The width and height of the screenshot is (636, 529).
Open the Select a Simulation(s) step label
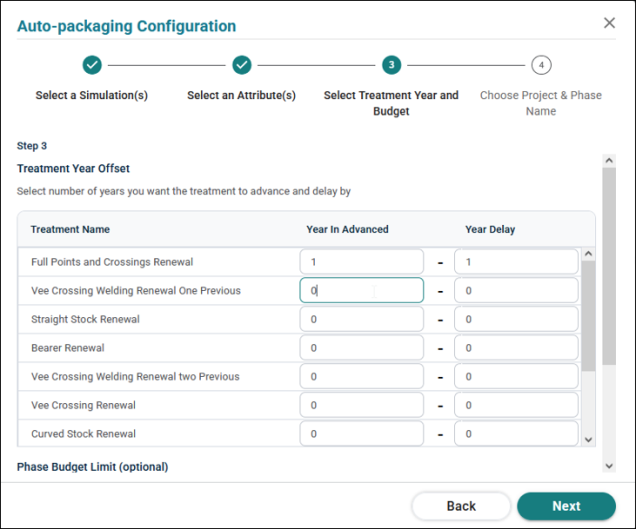(92, 95)
